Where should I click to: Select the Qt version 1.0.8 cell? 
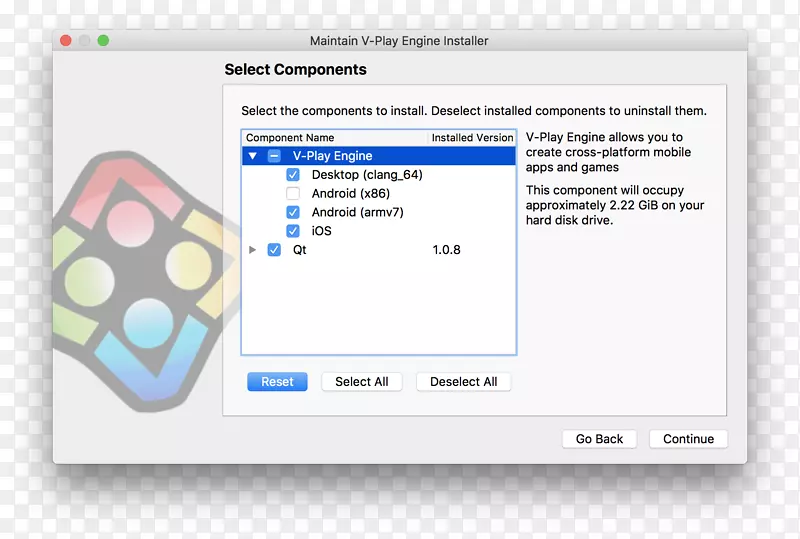[446, 250]
